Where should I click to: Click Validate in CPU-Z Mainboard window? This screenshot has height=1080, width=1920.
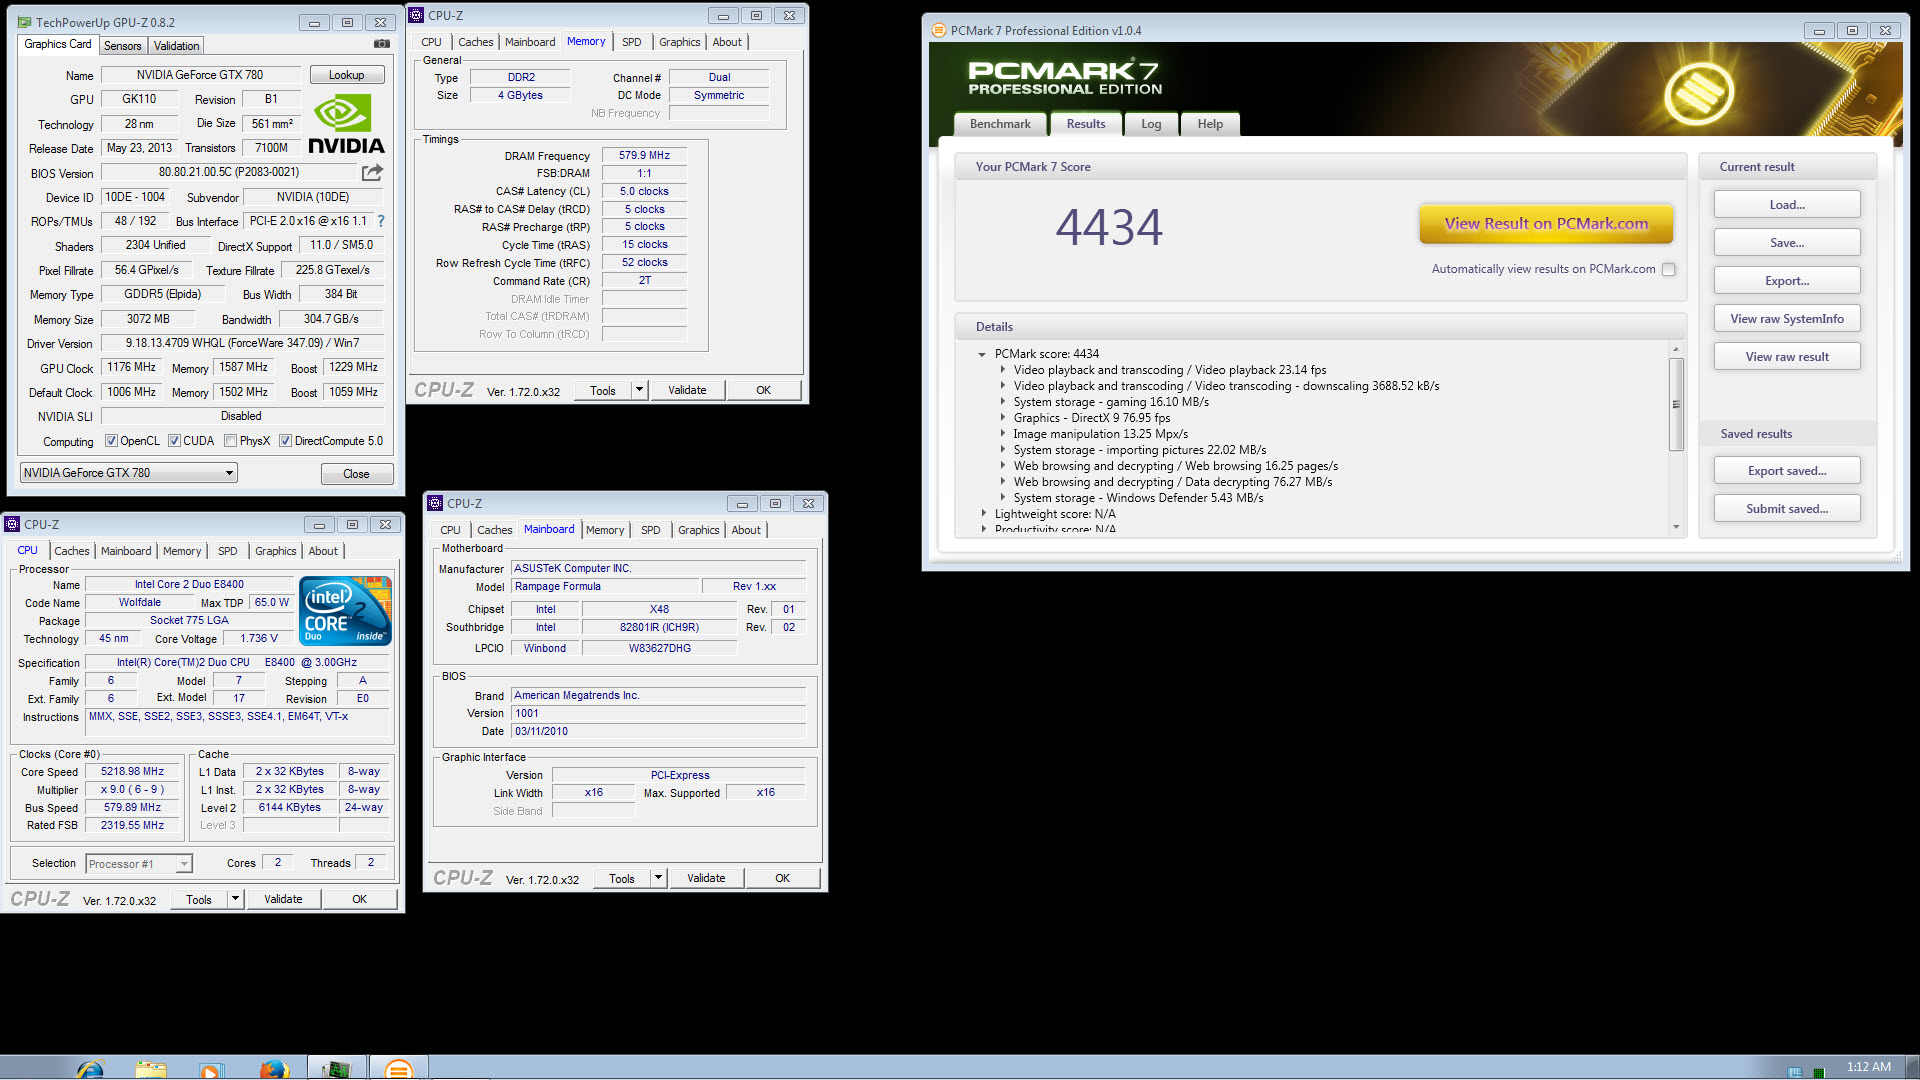pyautogui.click(x=706, y=878)
